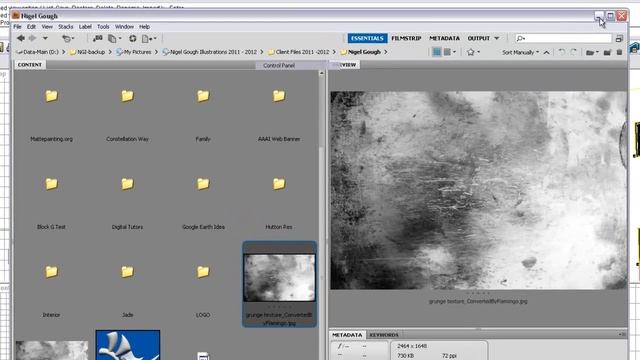Open thumbnail quality options dropdown
The width and height of the screenshot is (640, 360).
450,52
